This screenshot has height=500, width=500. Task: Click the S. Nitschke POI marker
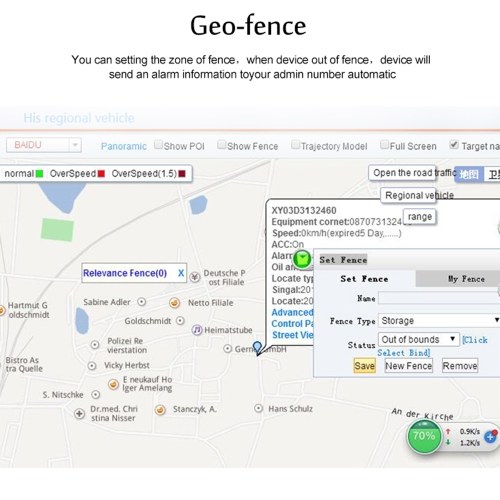(x=96, y=395)
